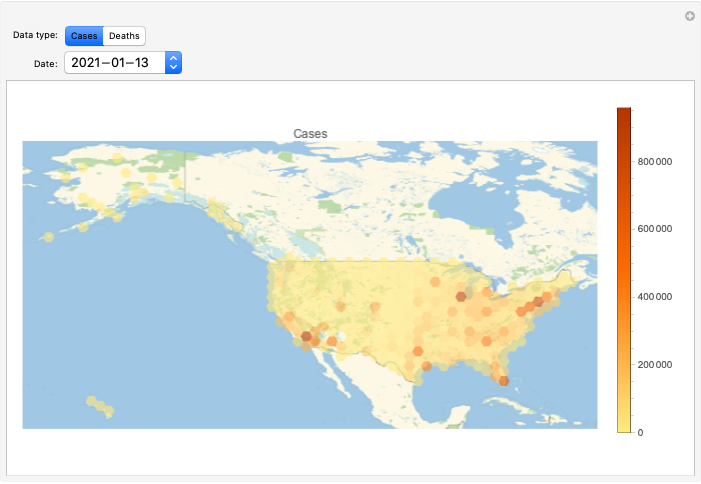Click the 600 000 legend label
The image size is (701, 484).
pyautogui.click(x=655, y=229)
